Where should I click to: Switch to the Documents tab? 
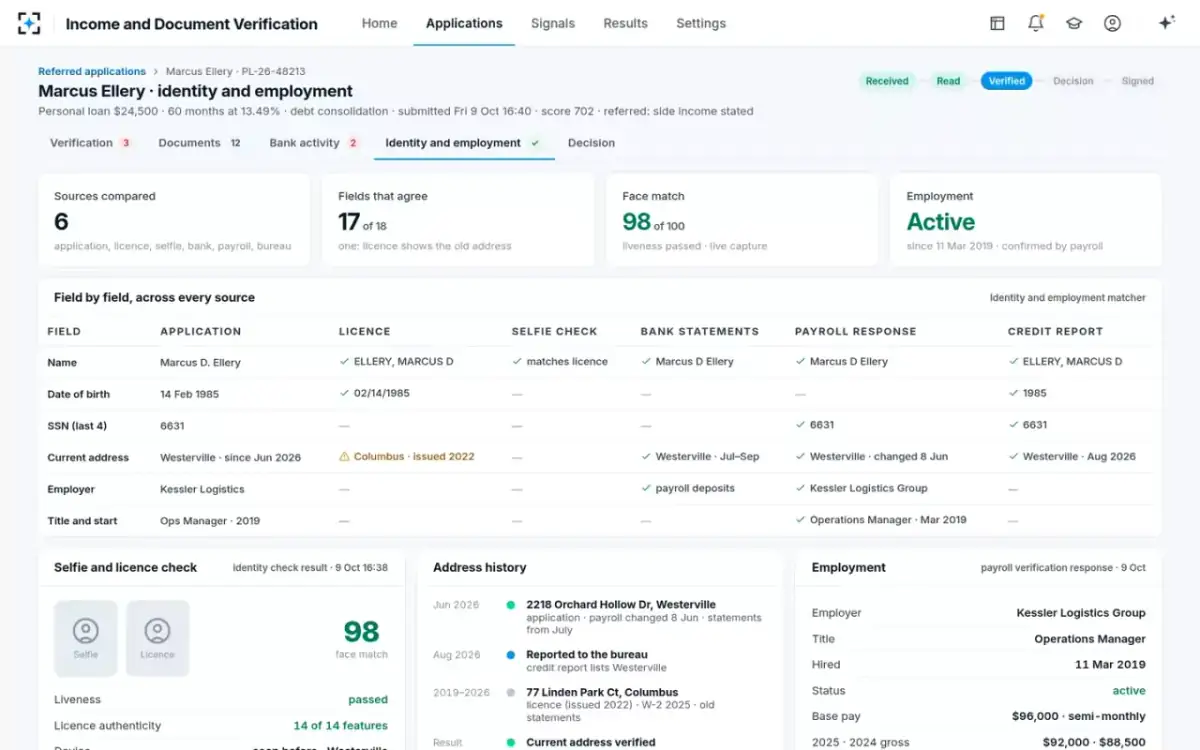click(x=200, y=143)
